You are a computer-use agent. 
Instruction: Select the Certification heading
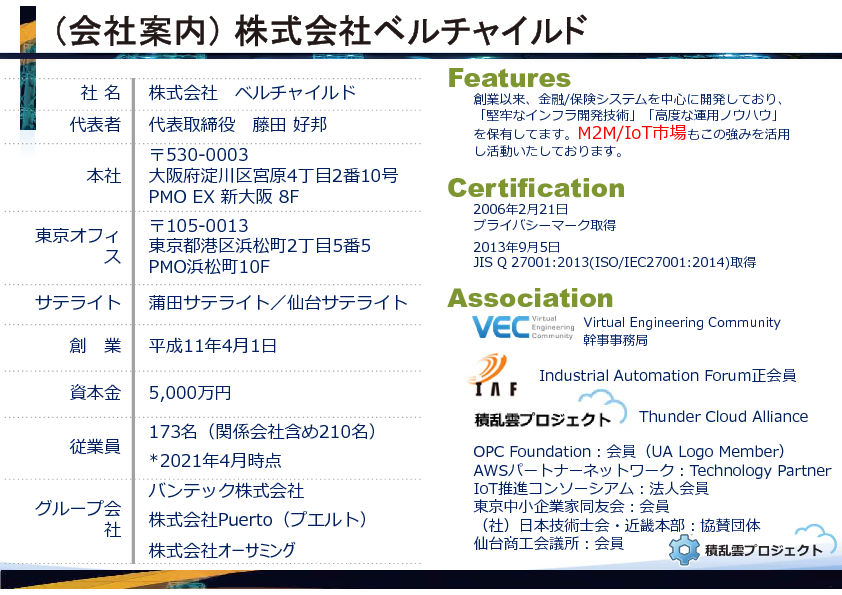(535, 188)
